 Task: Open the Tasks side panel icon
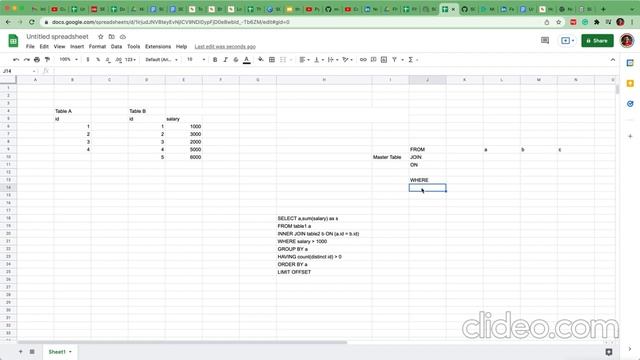pos(630,104)
